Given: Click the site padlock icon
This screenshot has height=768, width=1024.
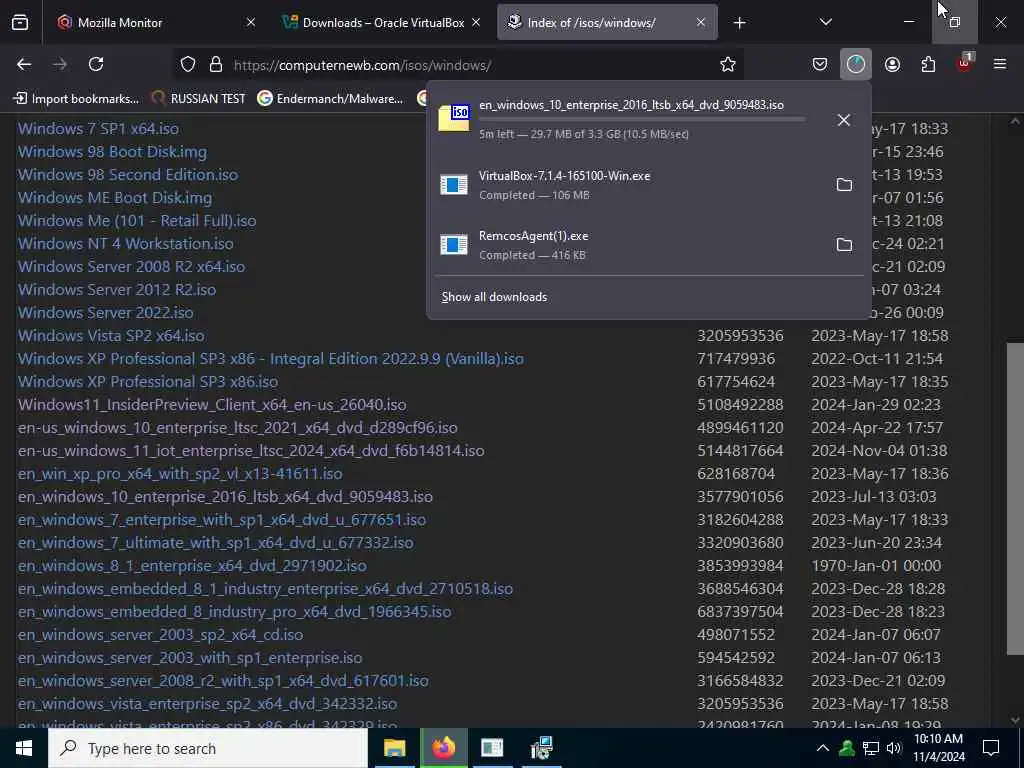Looking at the screenshot, I should click(x=216, y=65).
